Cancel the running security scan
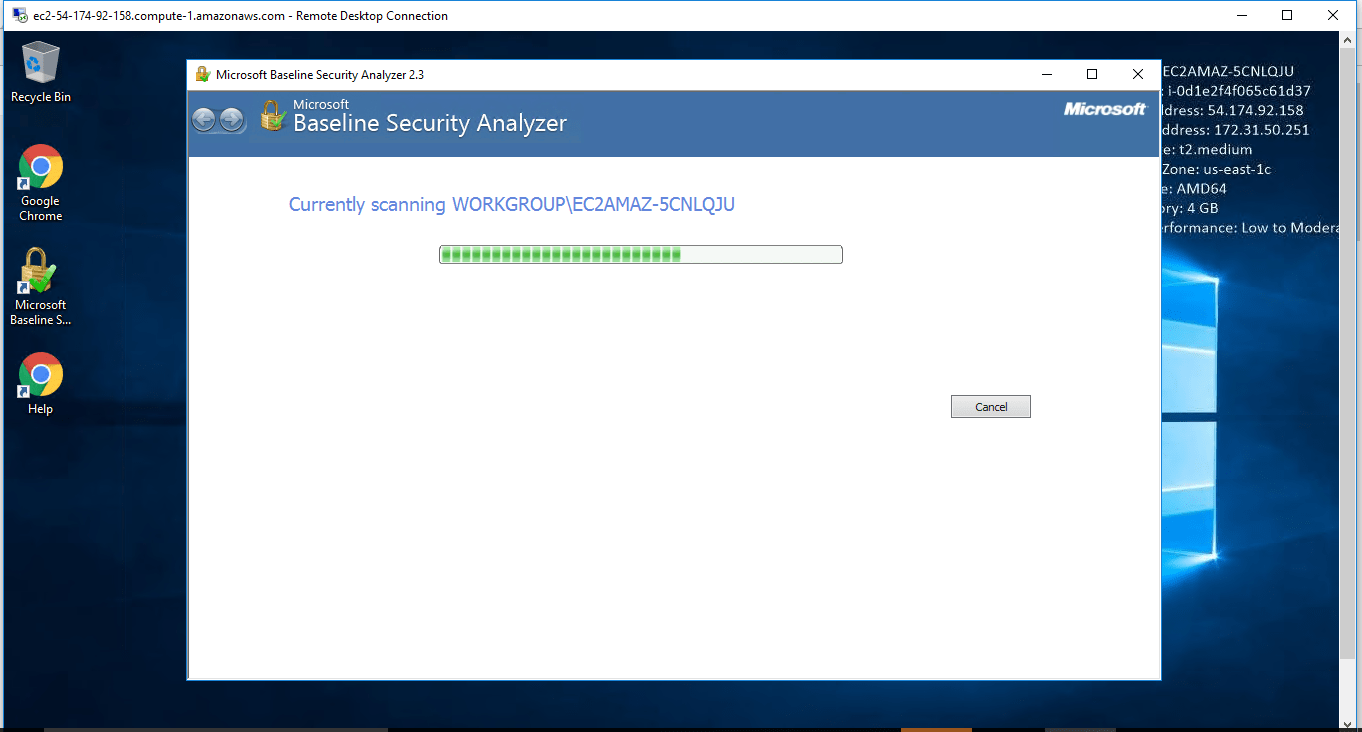The width and height of the screenshot is (1362, 732). [x=990, y=407]
